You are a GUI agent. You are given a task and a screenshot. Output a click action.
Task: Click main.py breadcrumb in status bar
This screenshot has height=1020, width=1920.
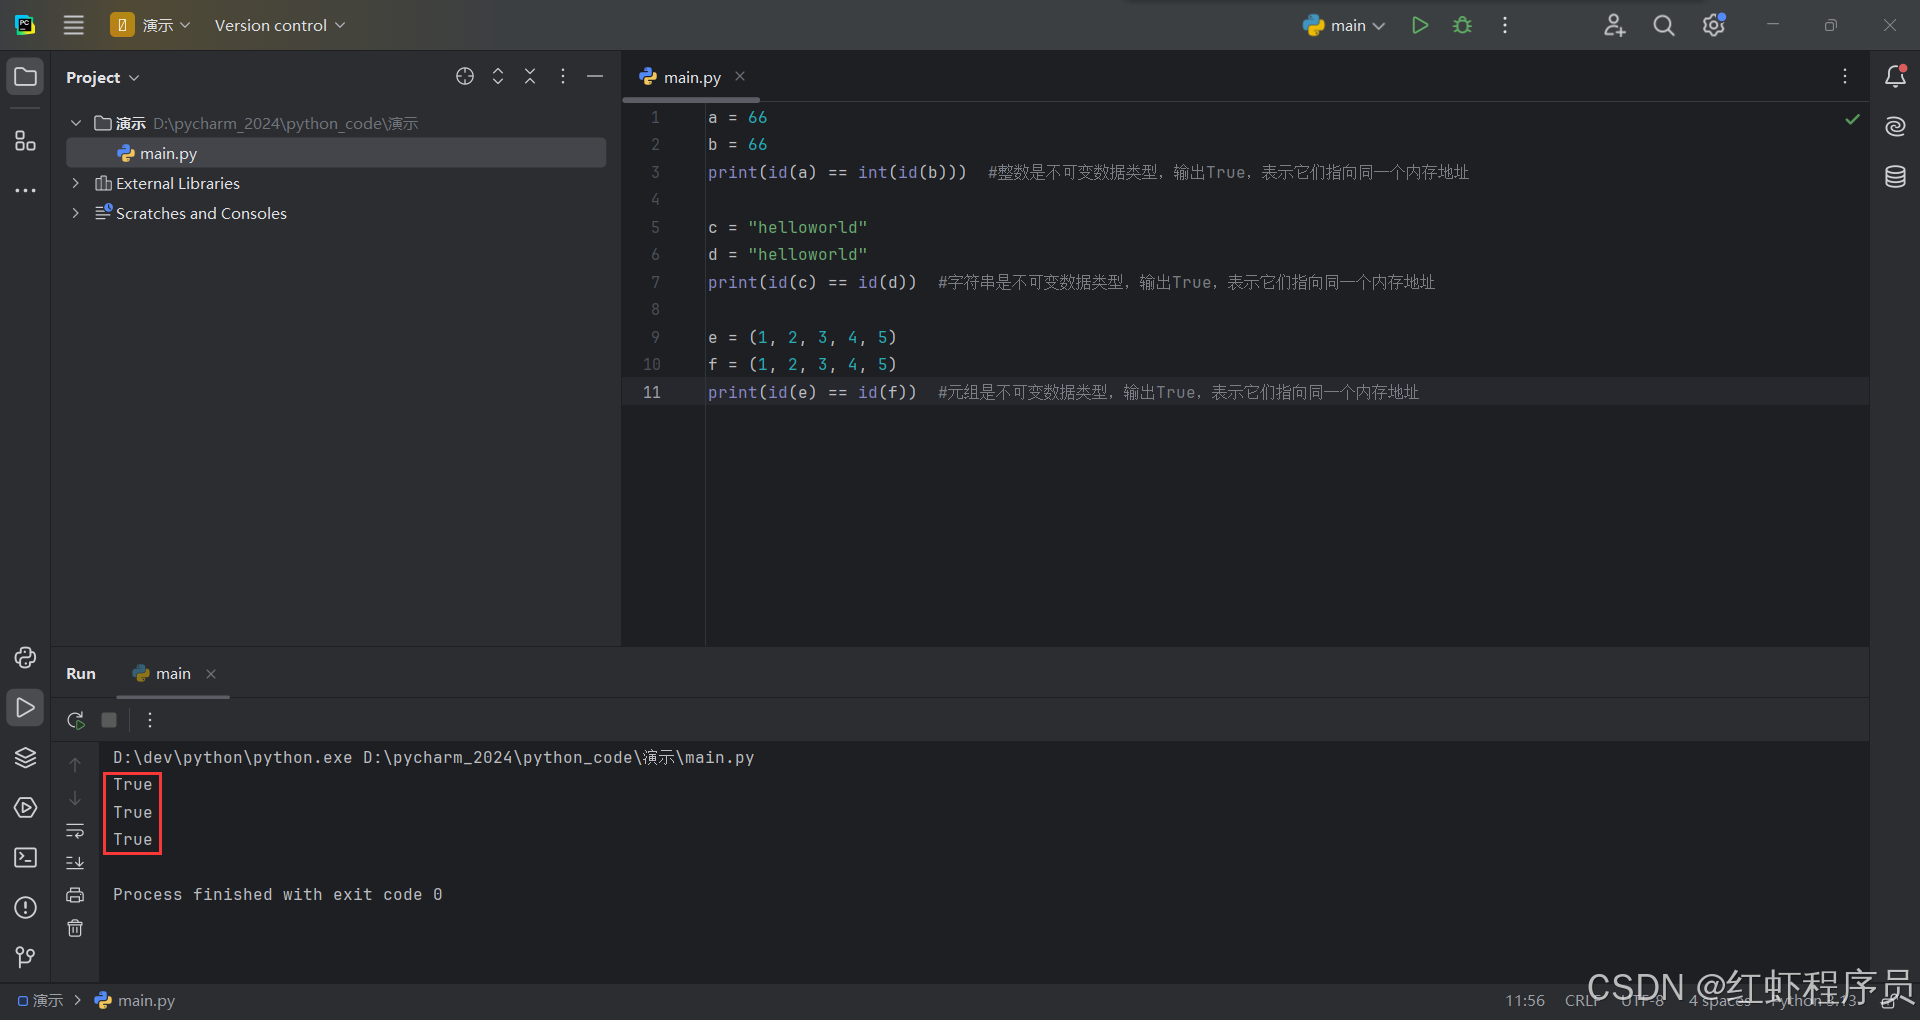click(135, 1000)
